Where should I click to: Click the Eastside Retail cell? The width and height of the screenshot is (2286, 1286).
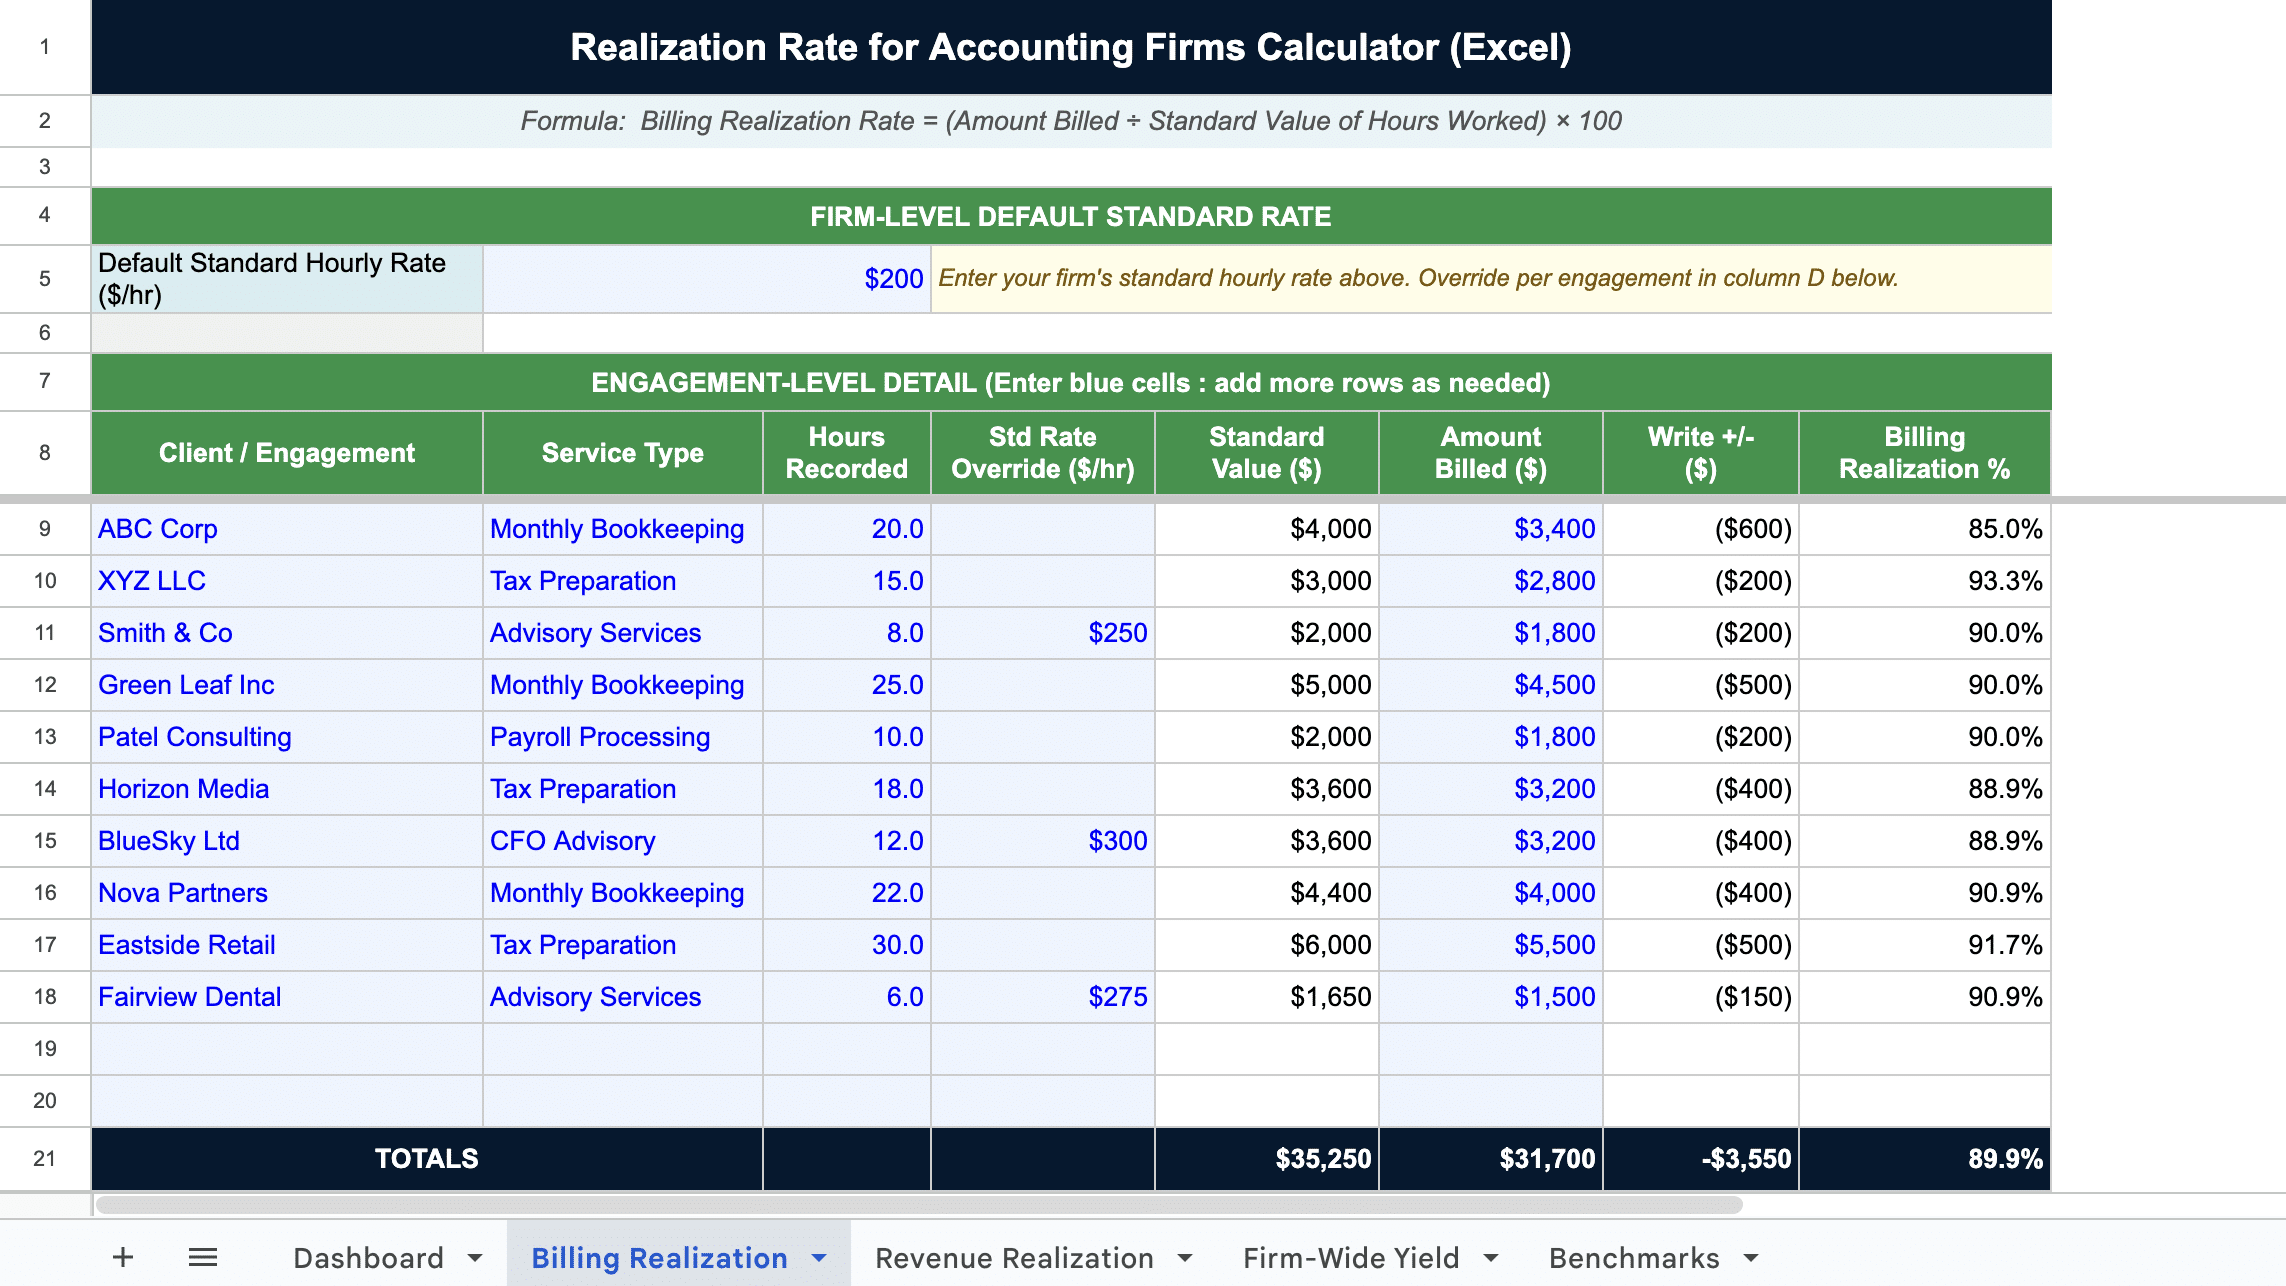[x=287, y=945]
